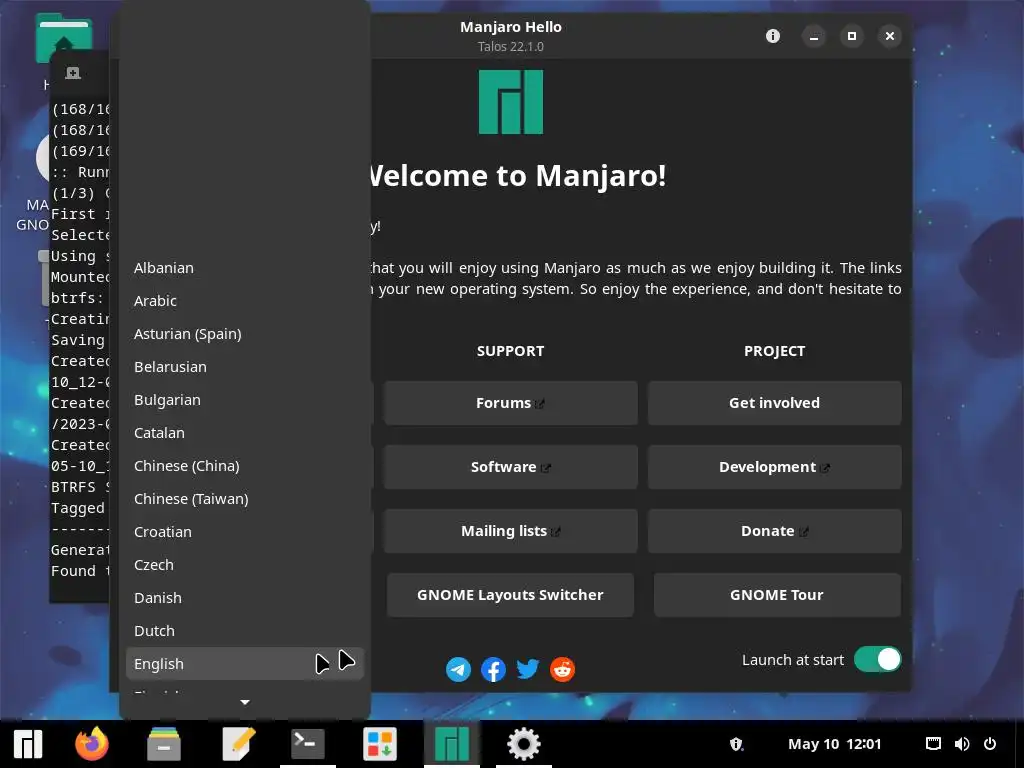
Task: Click the security shield tray icon
Action: (x=736, y=744)
